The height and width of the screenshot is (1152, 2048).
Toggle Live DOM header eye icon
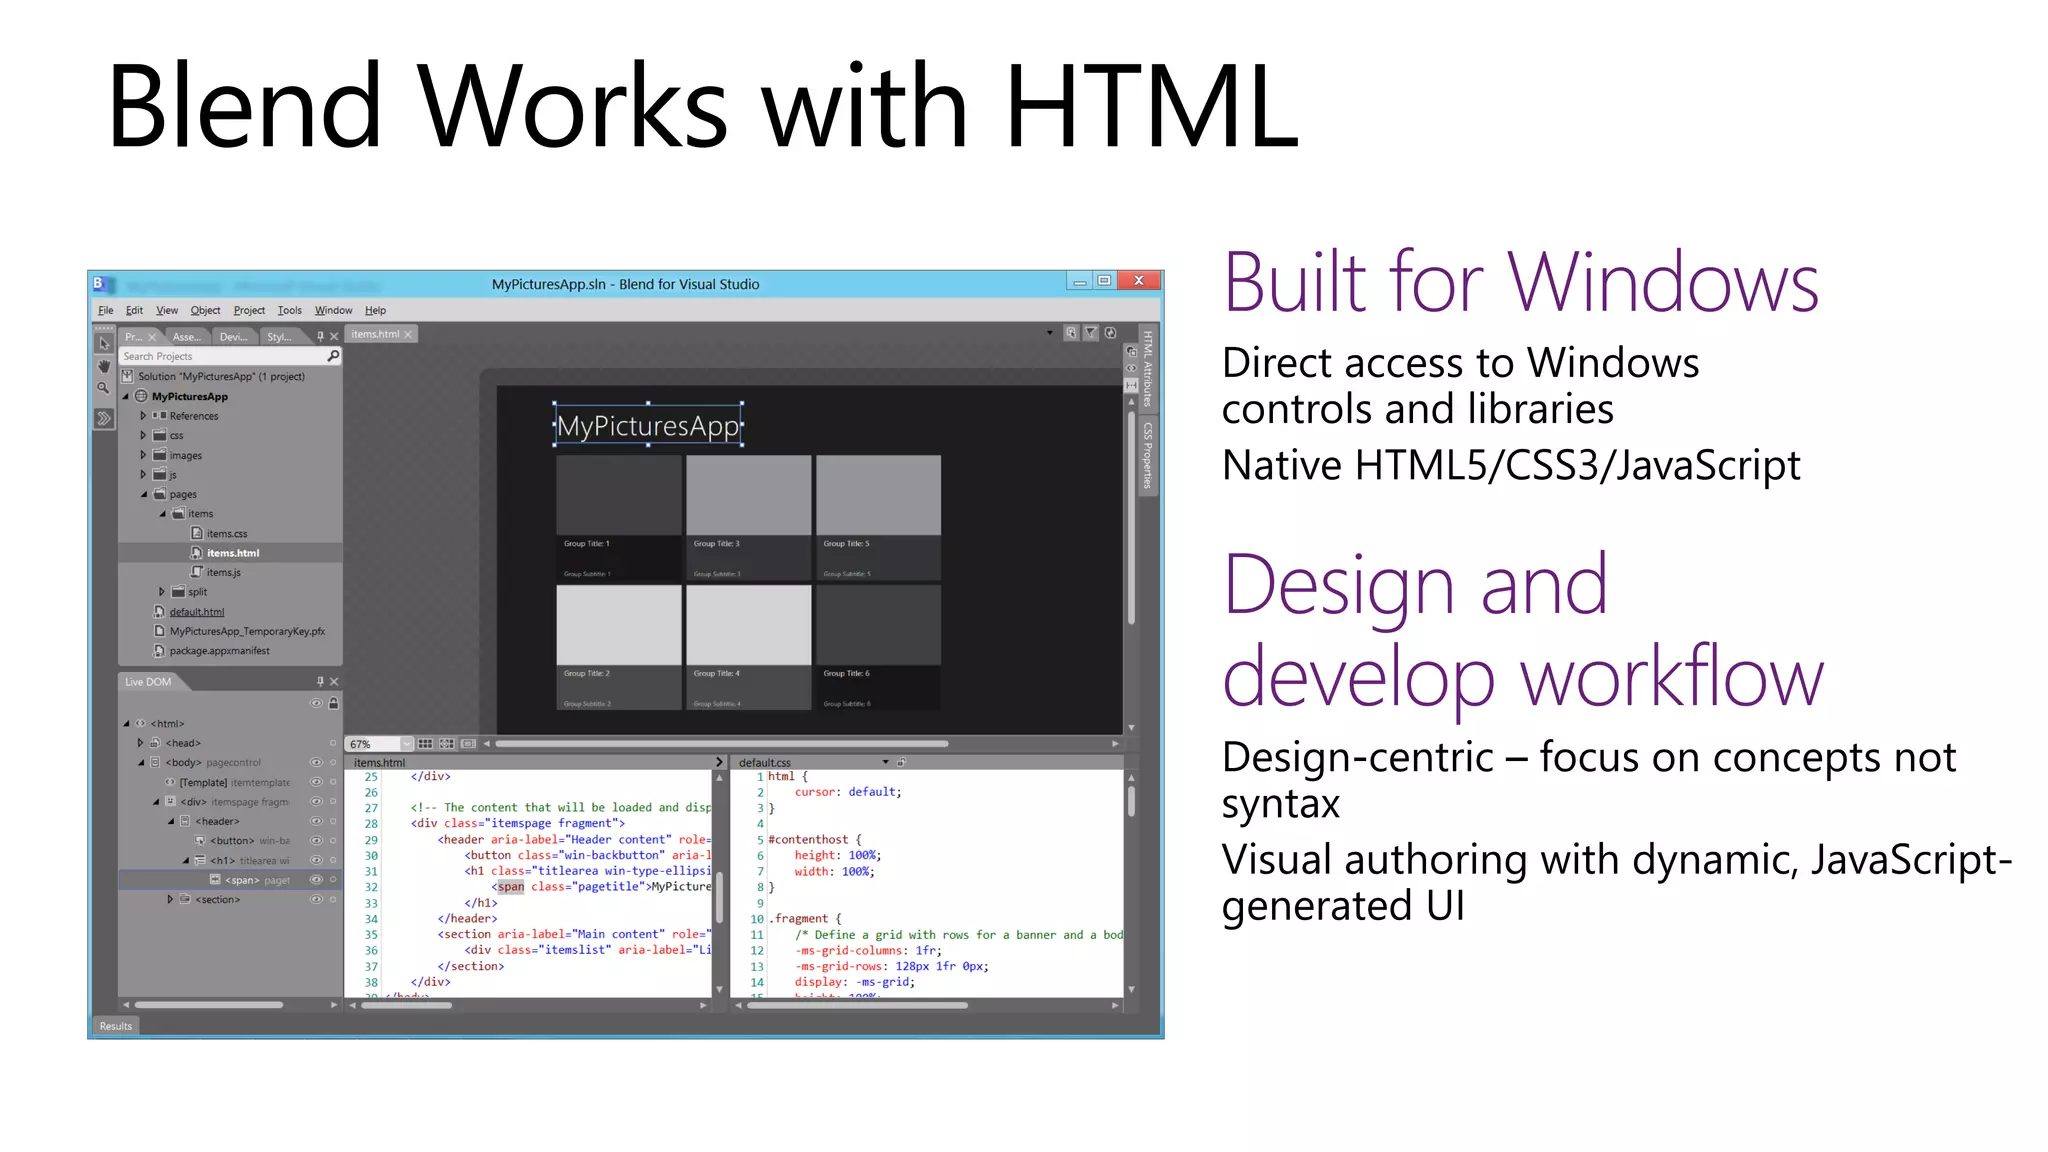pos(316,703)
